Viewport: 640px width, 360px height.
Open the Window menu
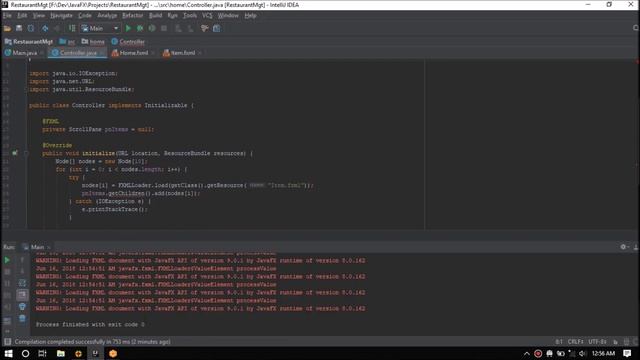[x=228, y=16]
